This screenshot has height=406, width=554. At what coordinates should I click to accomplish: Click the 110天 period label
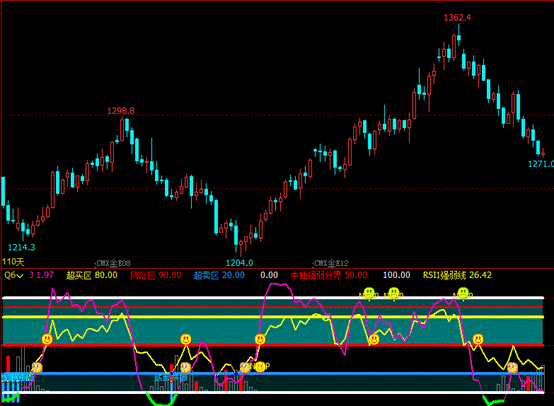point(13,262)
